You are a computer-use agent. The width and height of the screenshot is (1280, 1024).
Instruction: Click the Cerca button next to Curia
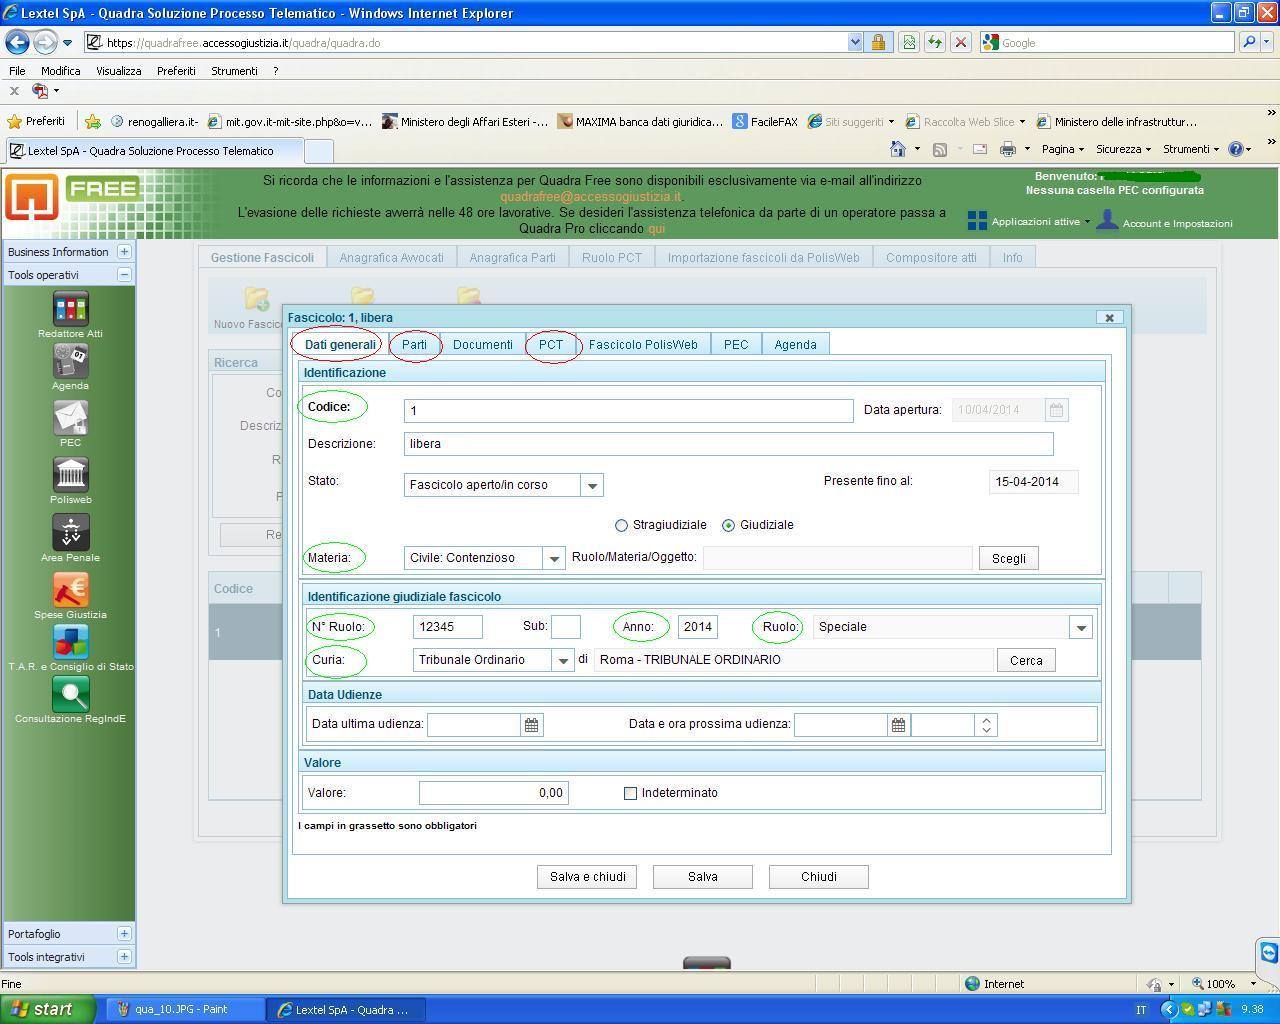point(1026,660)
